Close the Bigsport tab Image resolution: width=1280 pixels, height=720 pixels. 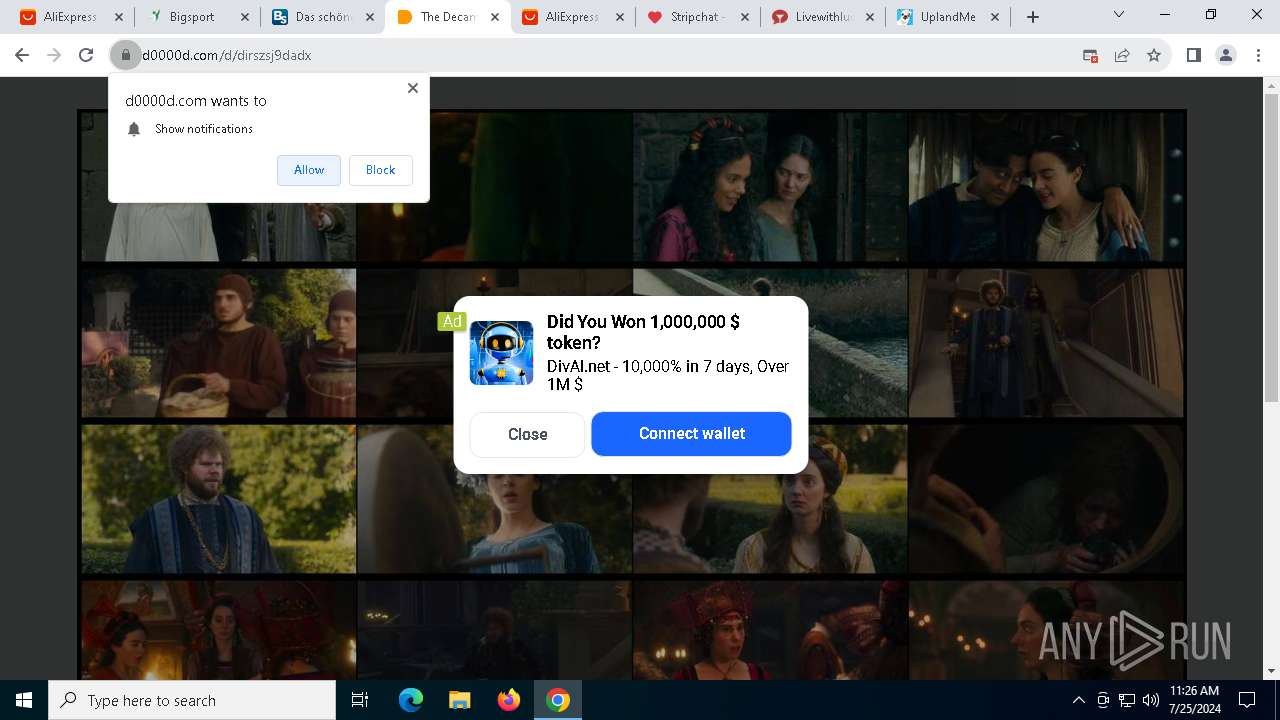(244, 17)
